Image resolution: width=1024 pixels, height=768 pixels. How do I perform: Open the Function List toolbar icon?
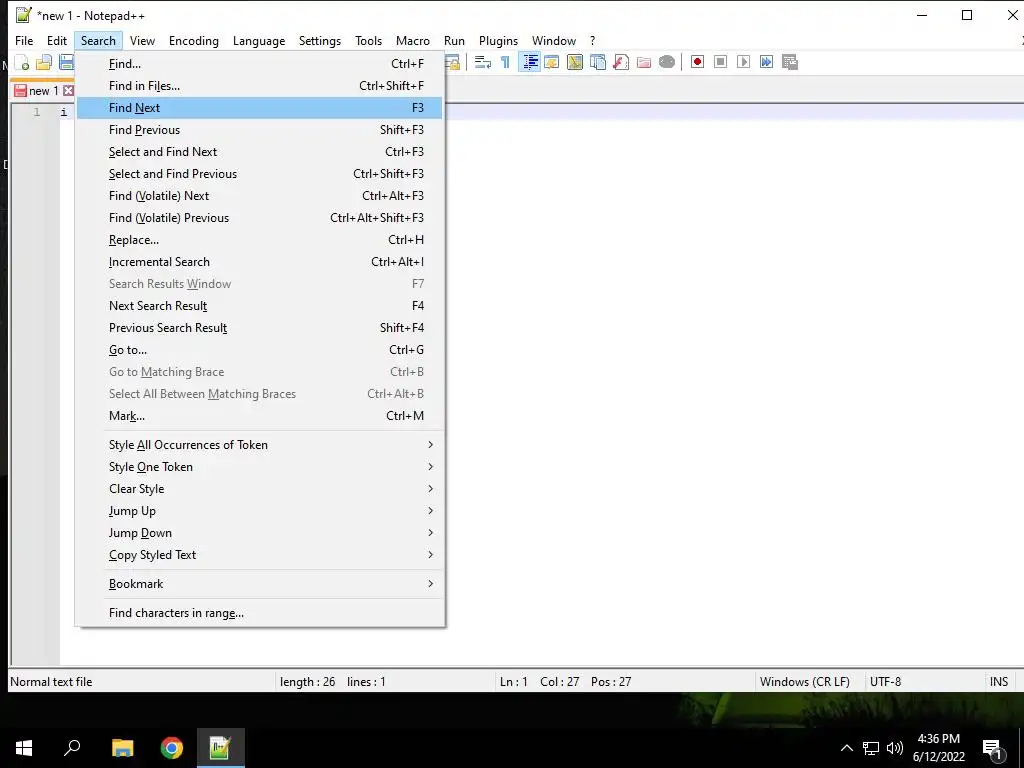pyautogui.click(x=621, y=62)
